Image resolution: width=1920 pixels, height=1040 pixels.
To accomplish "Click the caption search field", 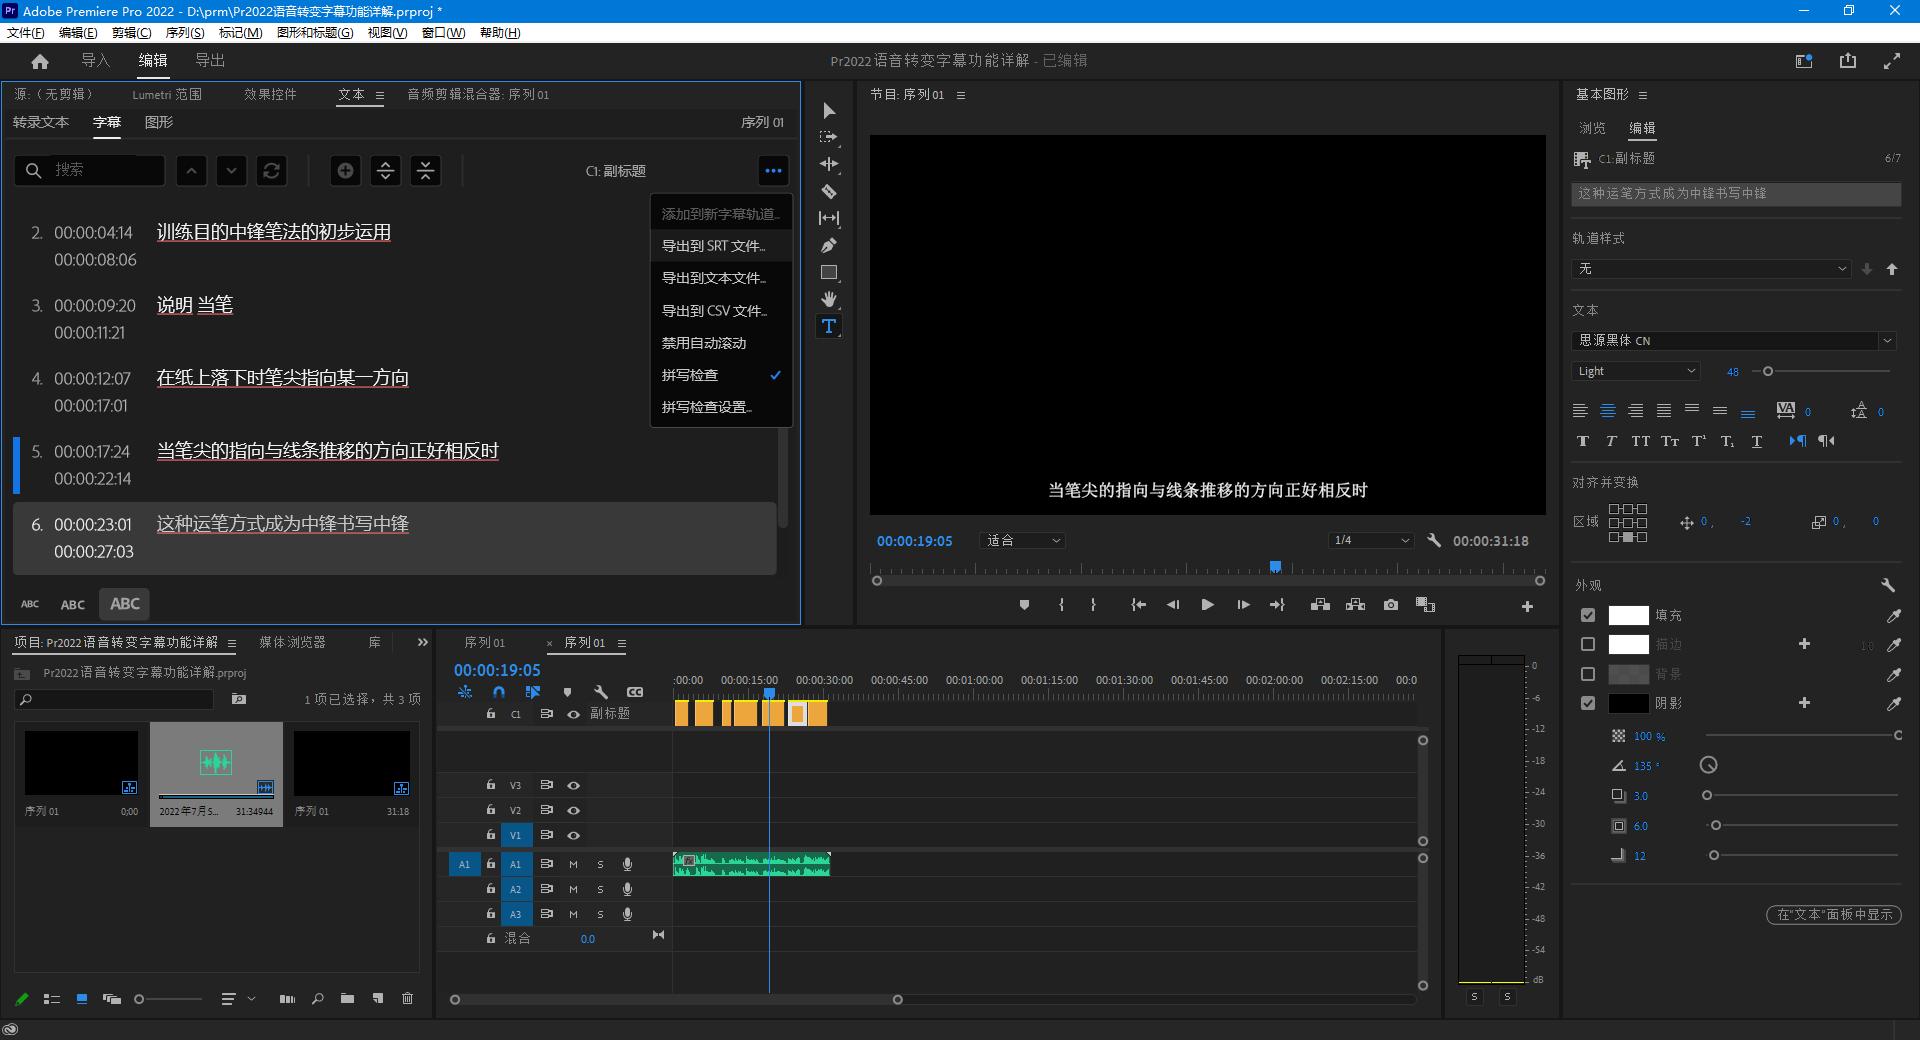I will 90,170.
